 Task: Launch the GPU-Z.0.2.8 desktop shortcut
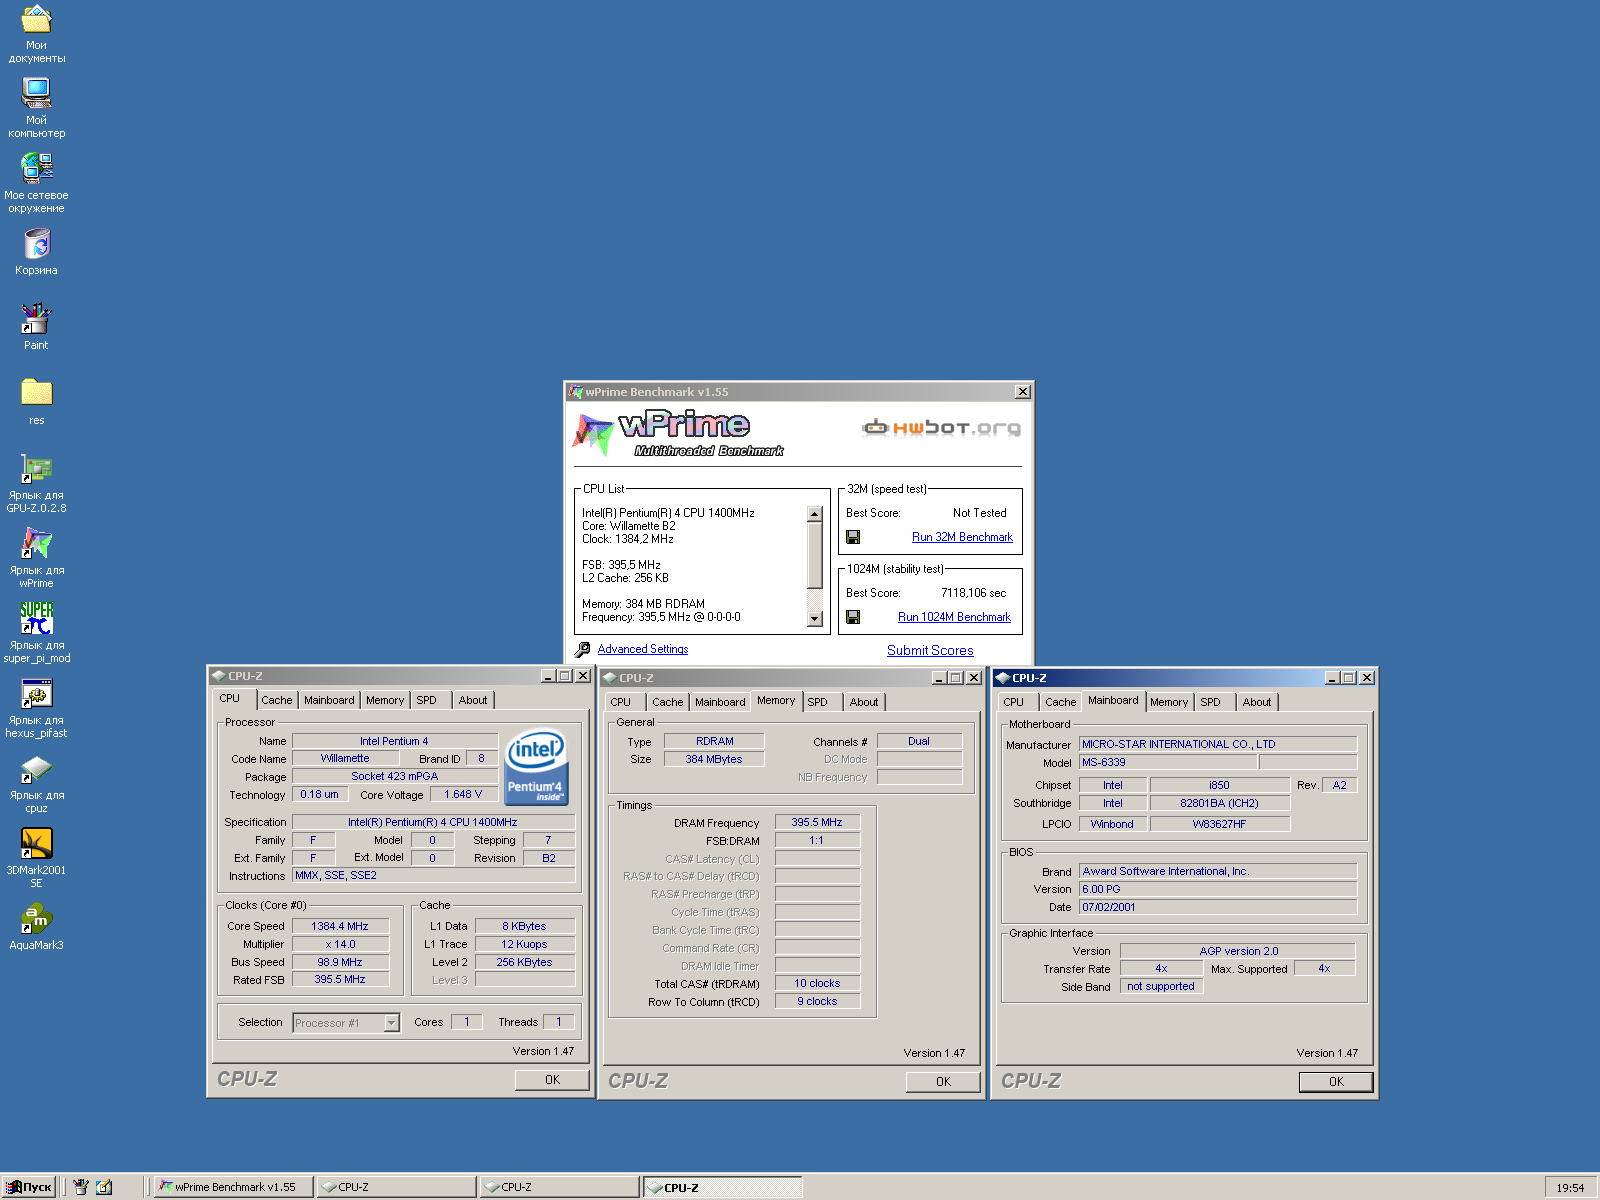(x=36, y=483)
